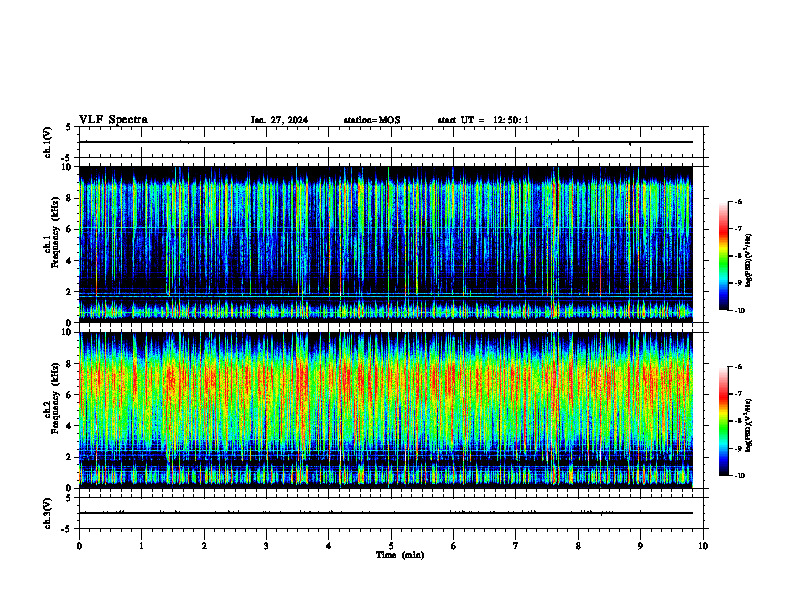792x612 pixels.
Task: Select the date text 'Jan. 27, 2024'
Action: [279, 120]
